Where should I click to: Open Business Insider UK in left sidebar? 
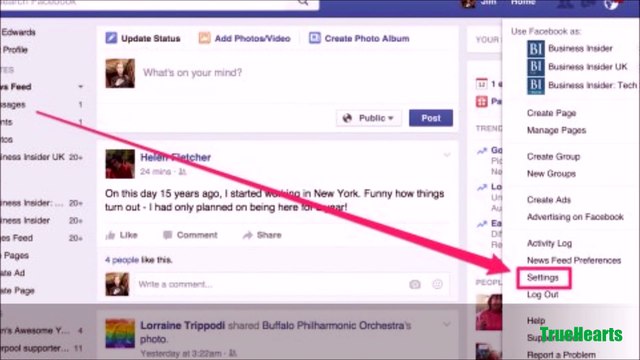pyautogui.click(x=33, y=157)
